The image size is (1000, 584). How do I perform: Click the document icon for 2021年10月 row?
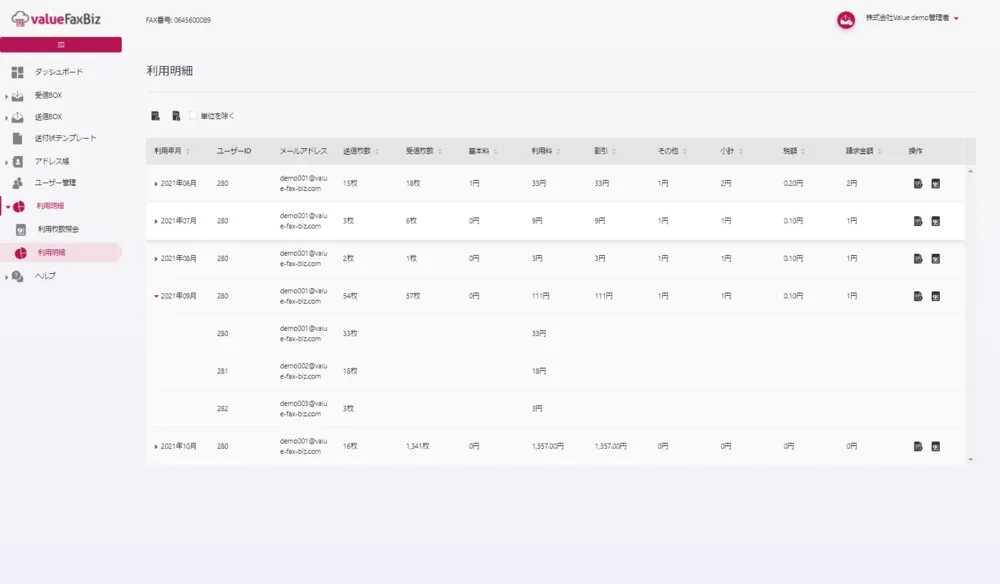(x=918, y=446)
